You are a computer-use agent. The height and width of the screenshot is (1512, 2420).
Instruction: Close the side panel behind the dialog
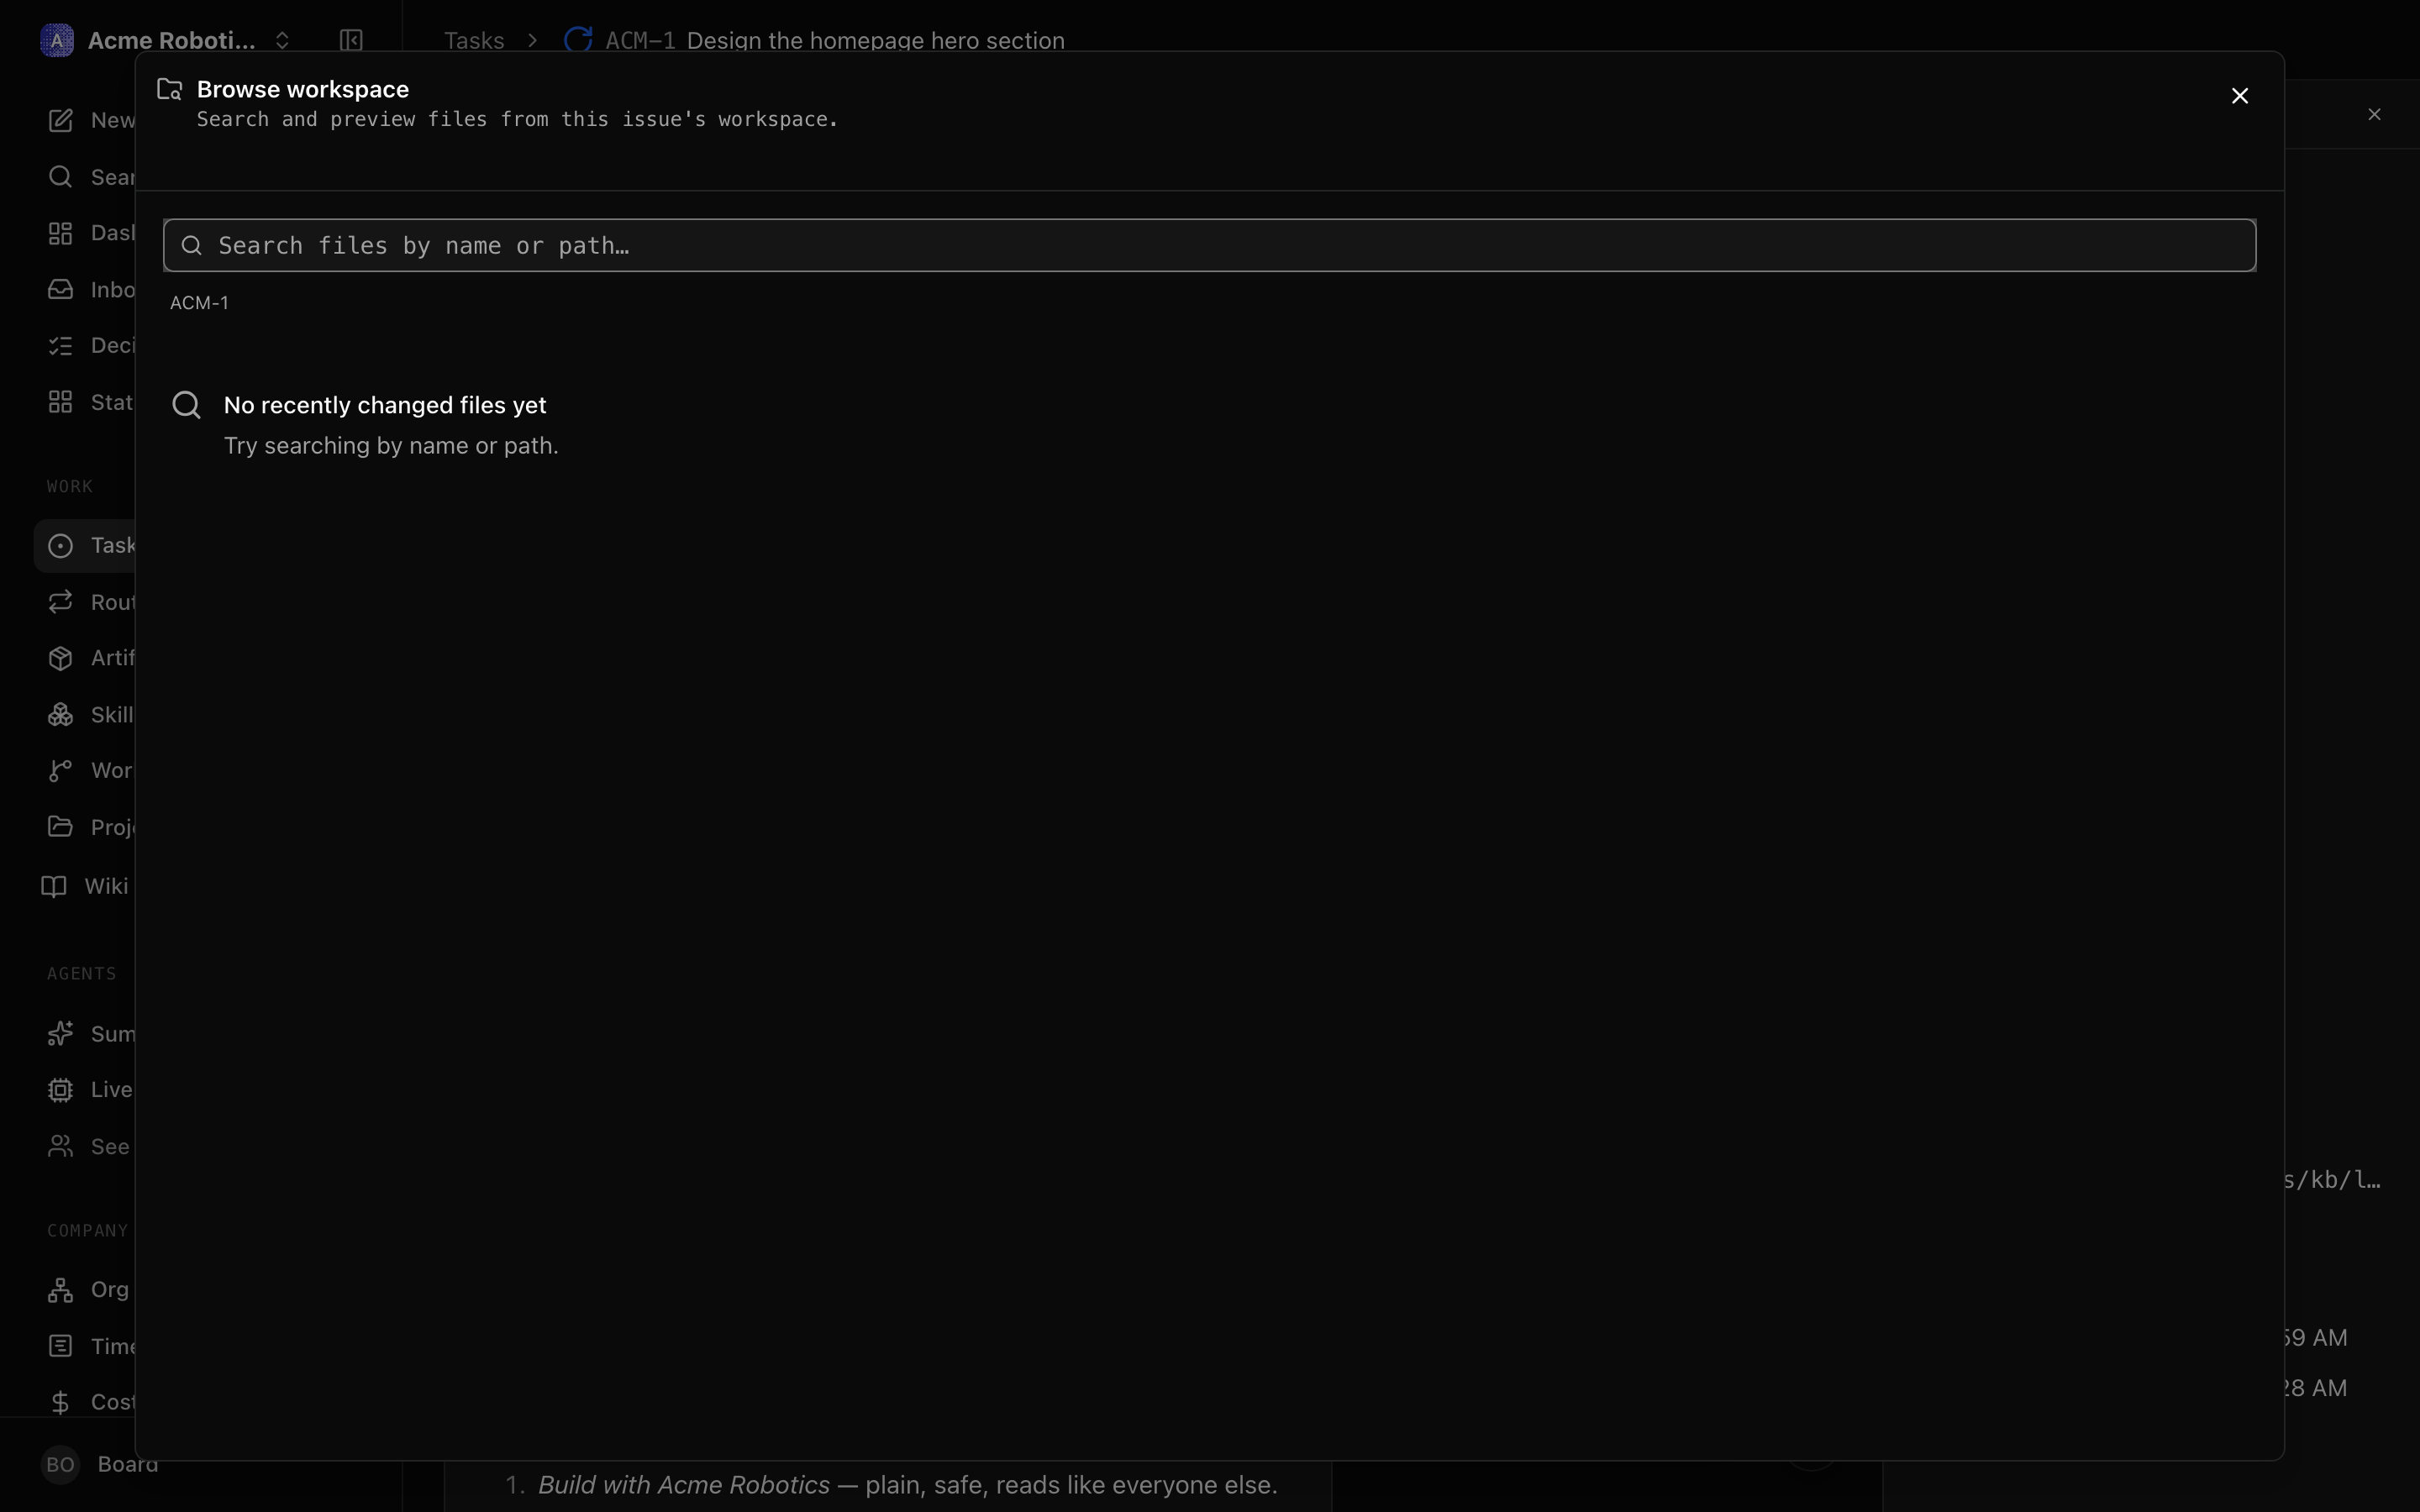point(2374,114)
